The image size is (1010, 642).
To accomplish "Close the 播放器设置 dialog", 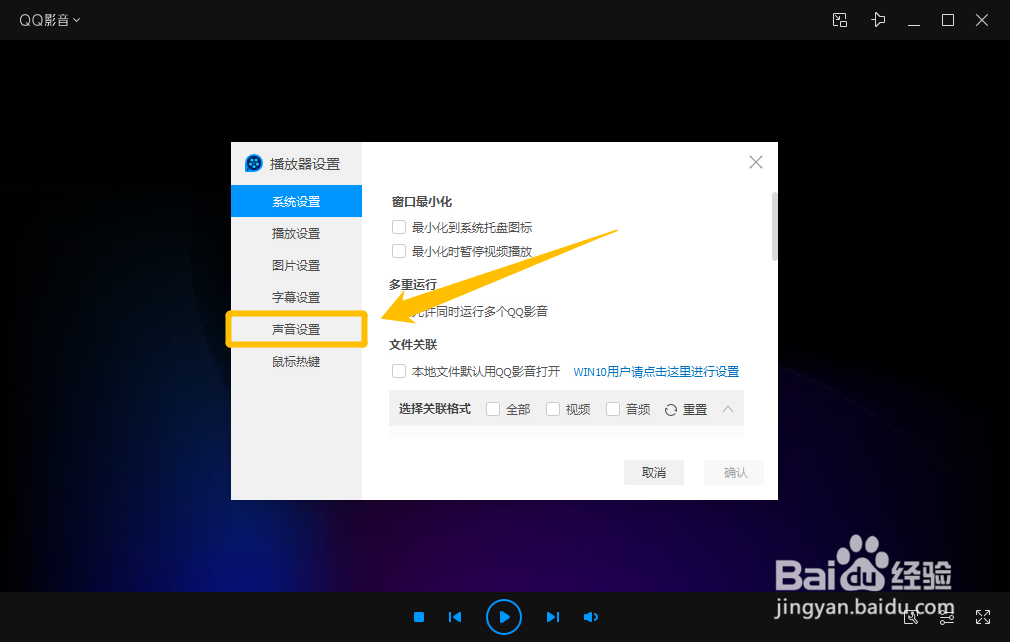I will (x=756, y=162).
